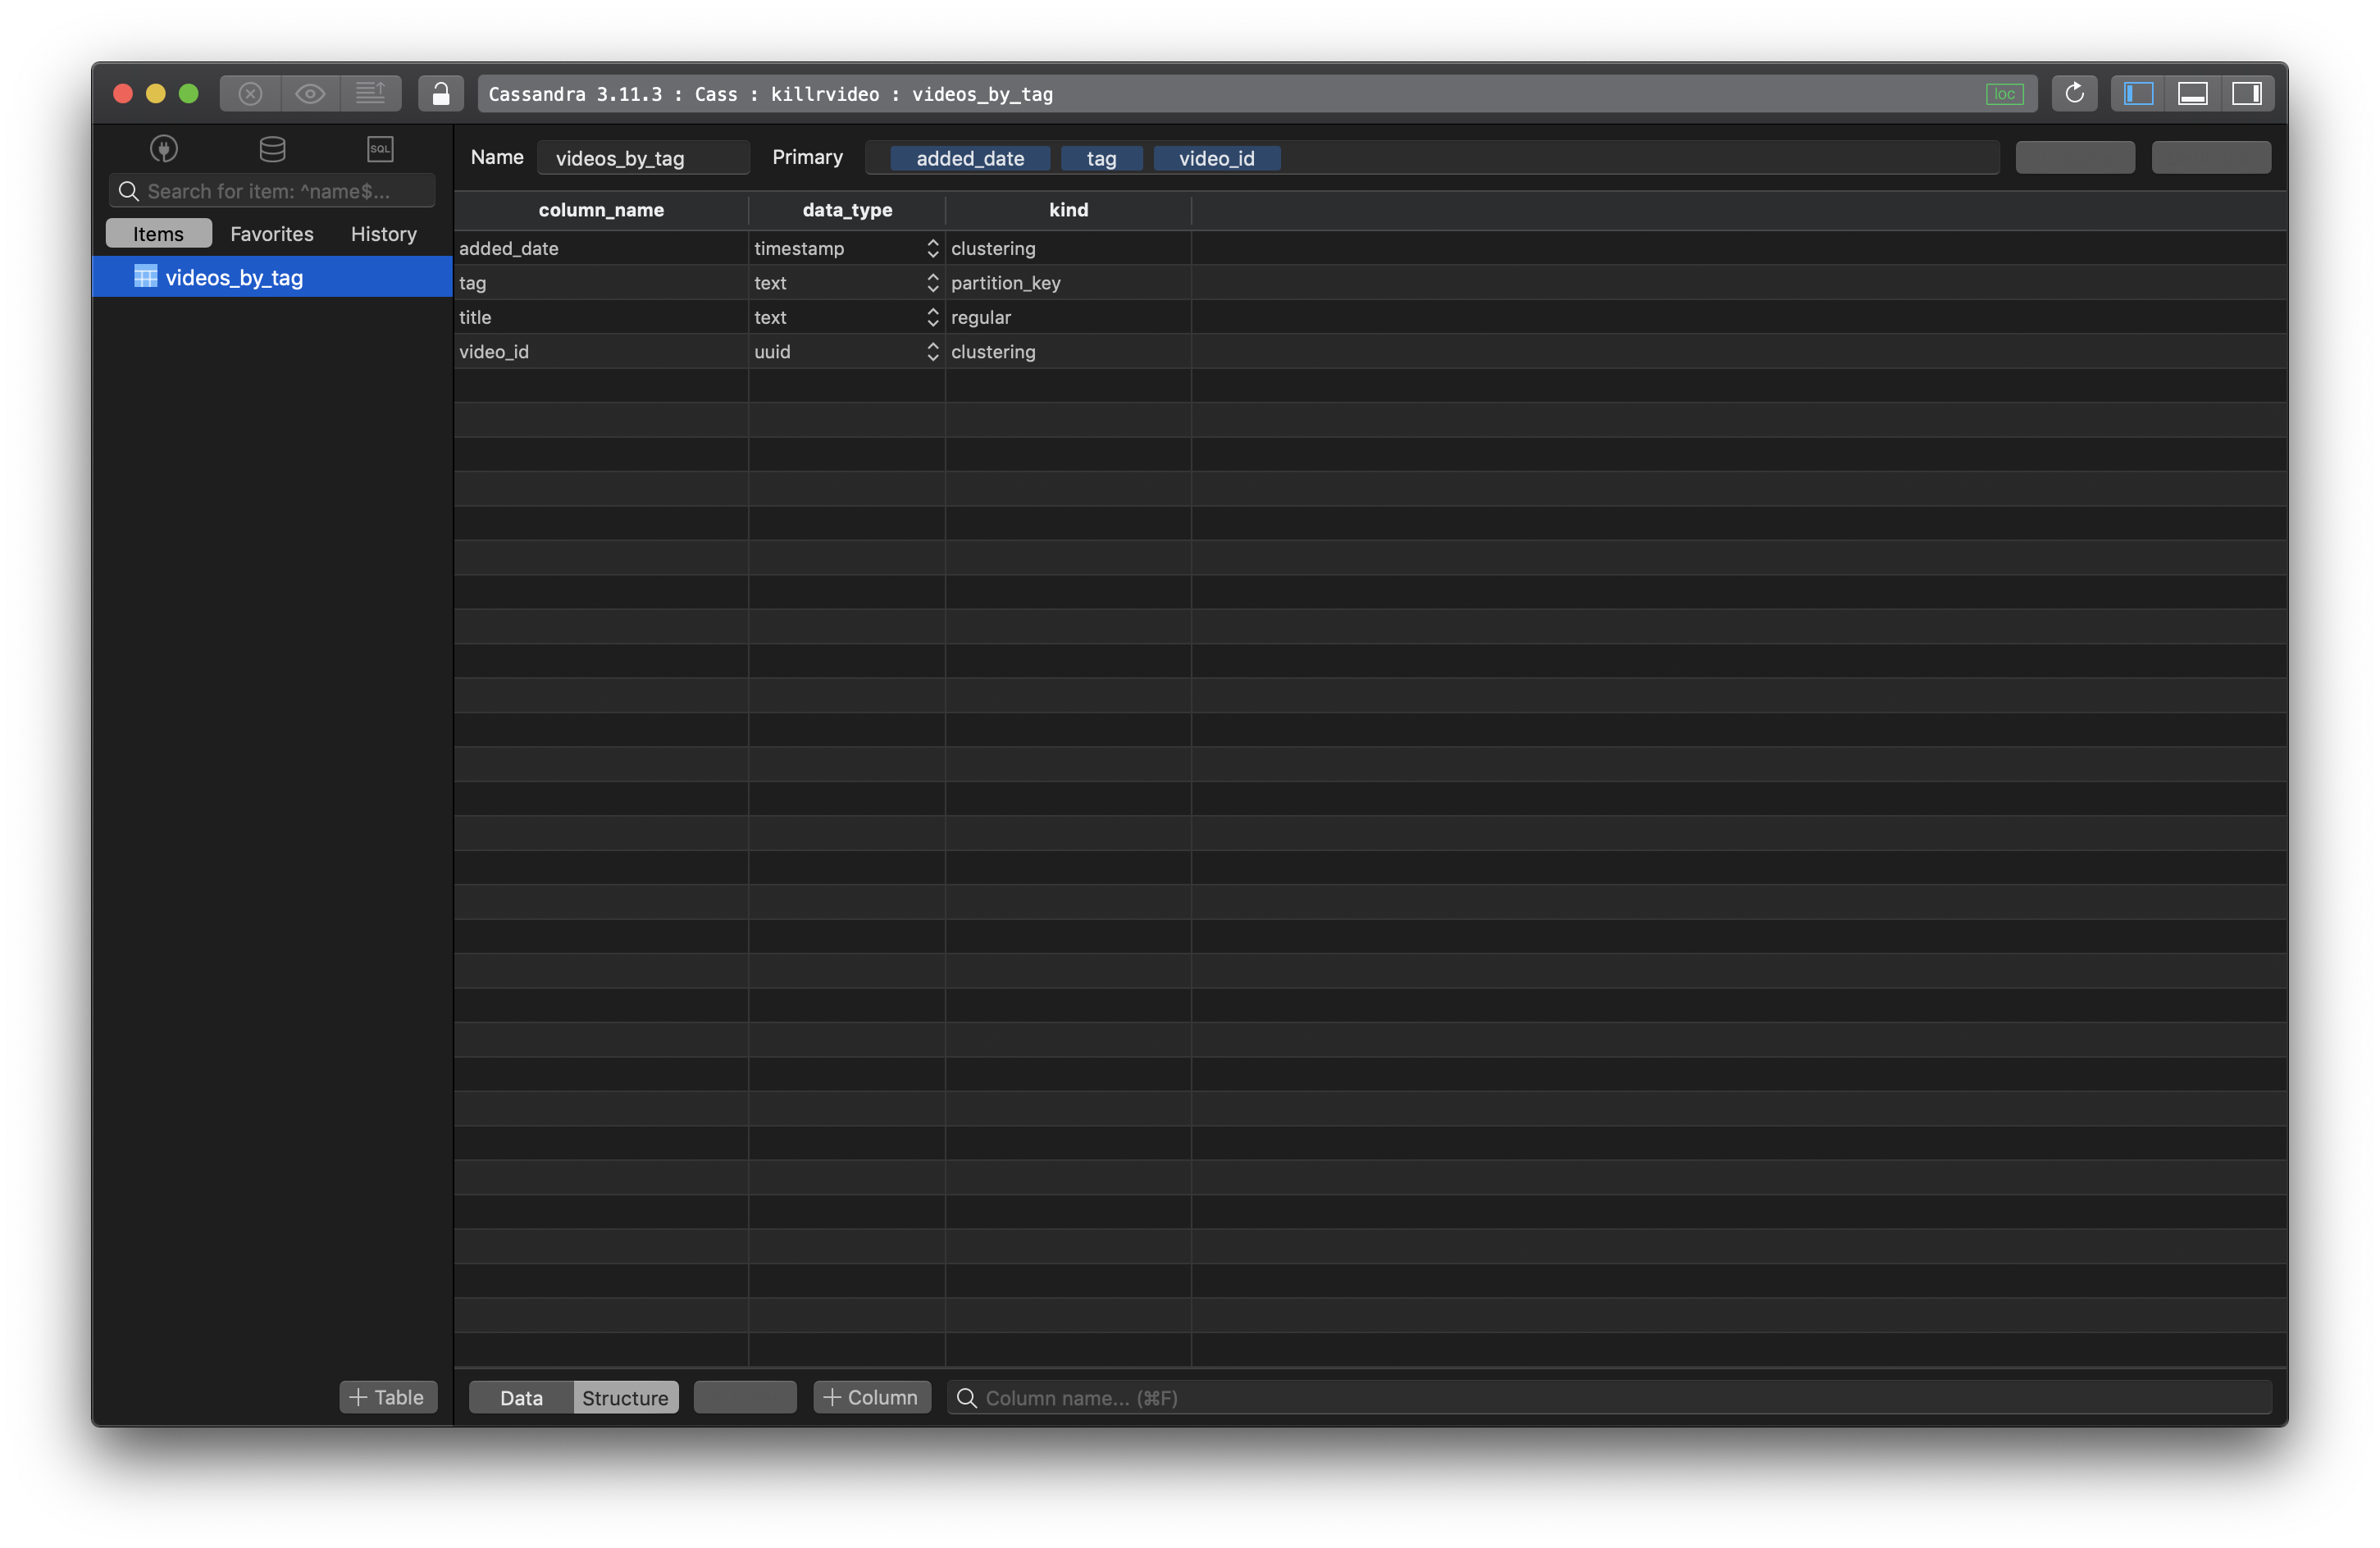Toggle the left sidebar panel
Screen dimensions: 2380x1548
coord(2138,94)
